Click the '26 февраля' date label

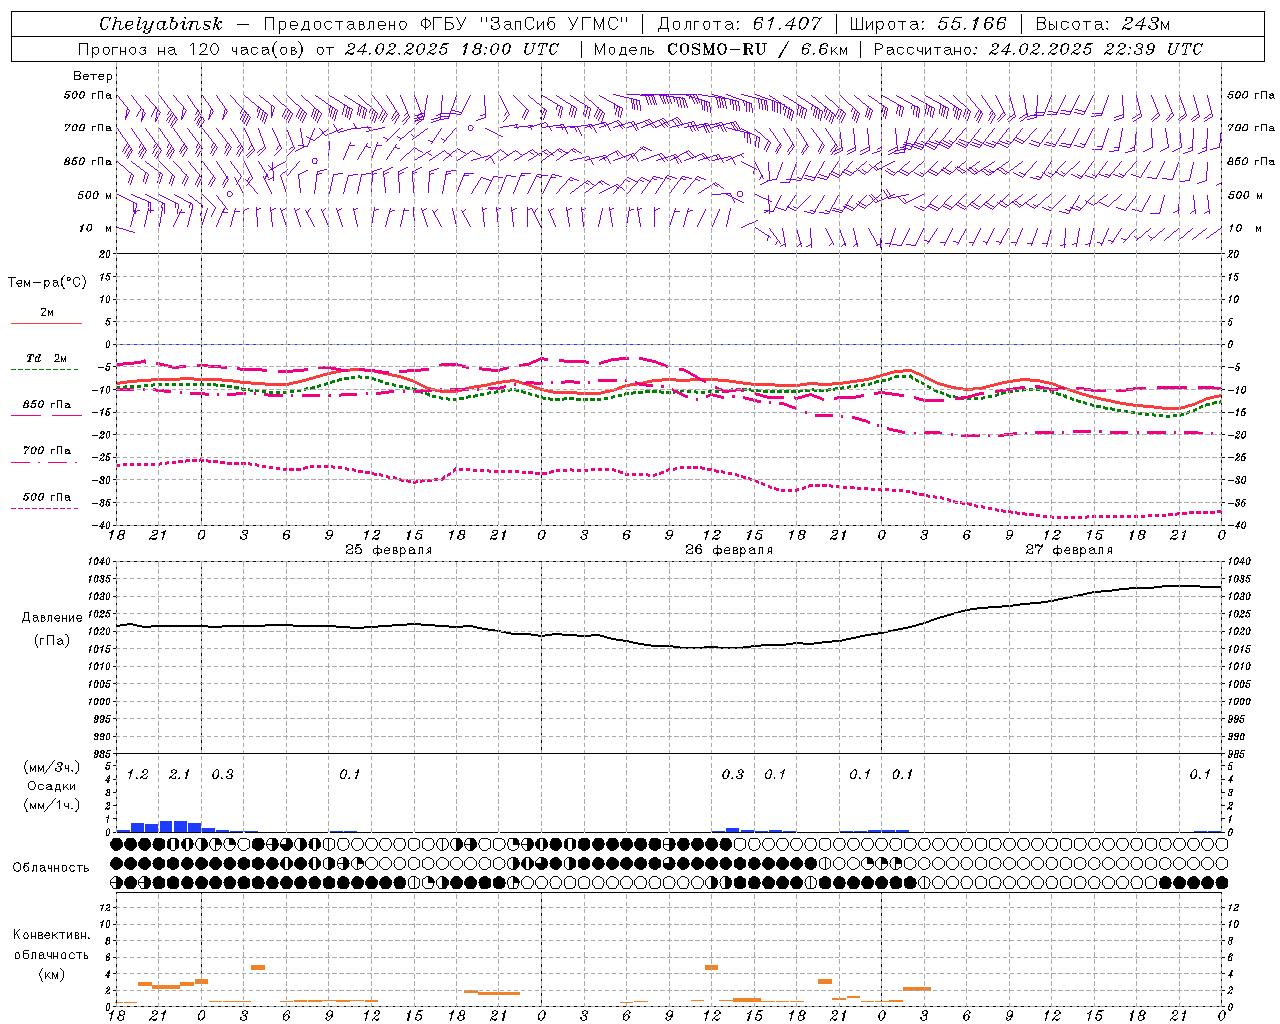point(729,550)
